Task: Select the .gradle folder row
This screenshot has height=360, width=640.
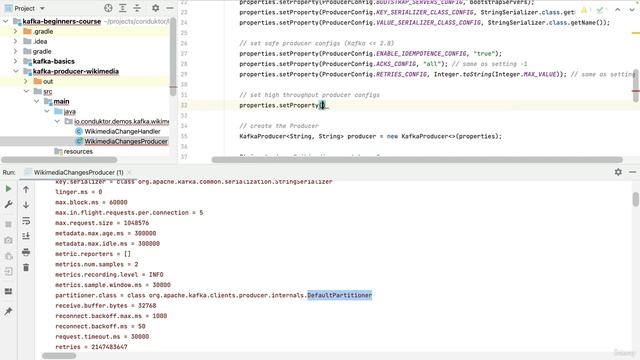Action: tap(85, 31)
